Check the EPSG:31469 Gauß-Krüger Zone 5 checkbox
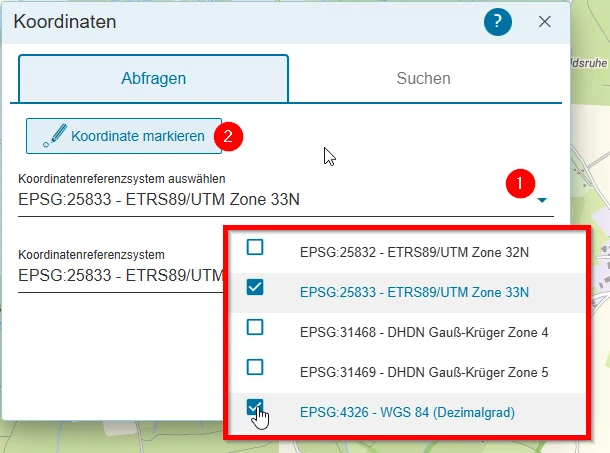The image size is (610, 453). [x=255, y=367]
